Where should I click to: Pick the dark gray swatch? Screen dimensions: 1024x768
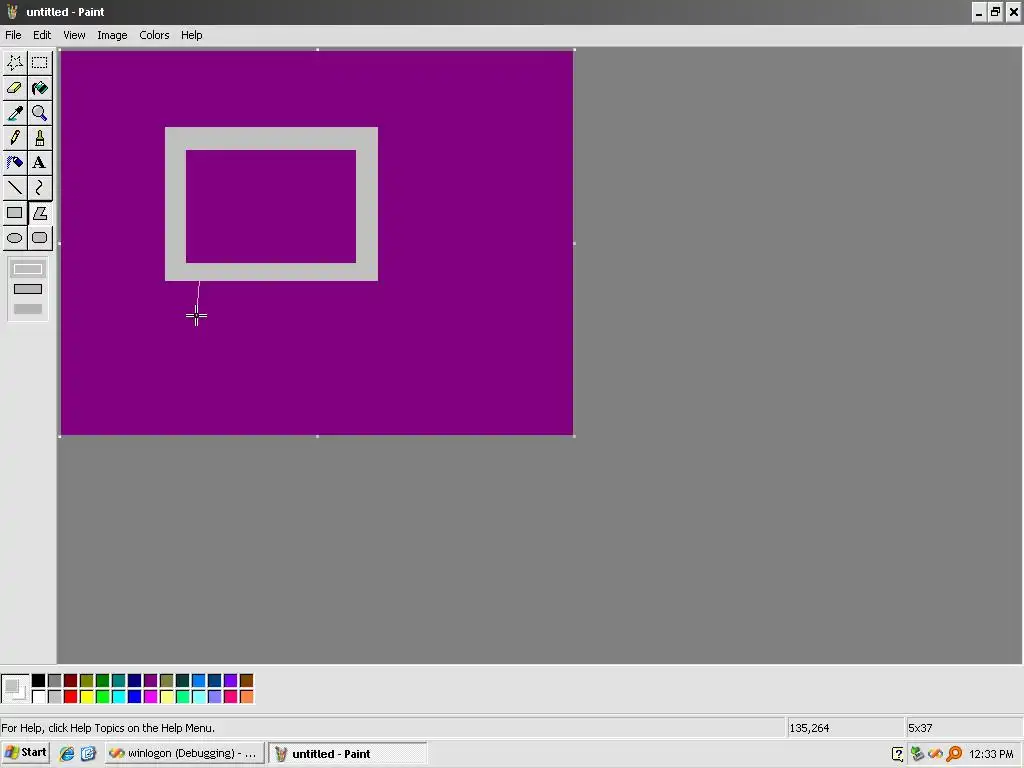pos(55,680)
